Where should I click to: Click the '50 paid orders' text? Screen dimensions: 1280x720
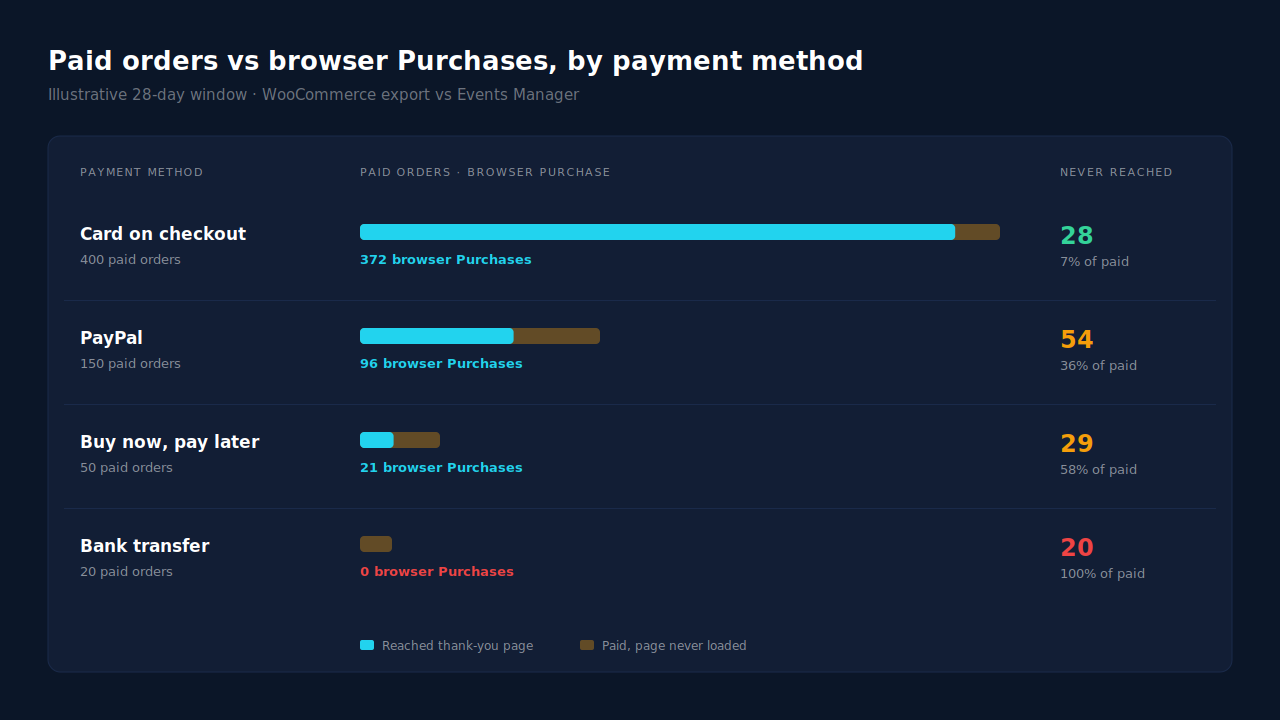click(126, 468)
